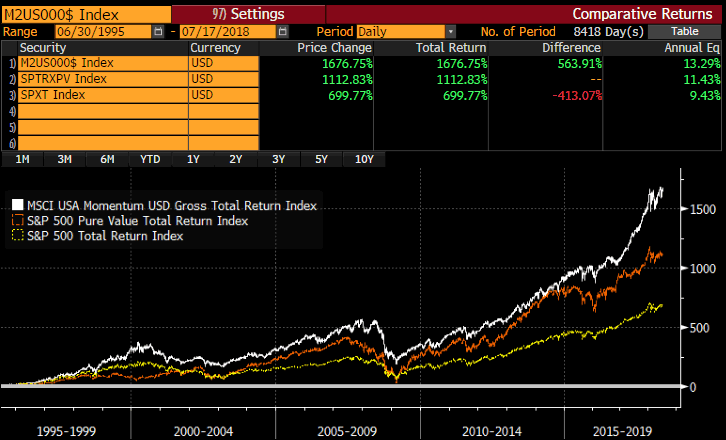Click the S&P 500 Pure Value legend label

coord(138,220)
